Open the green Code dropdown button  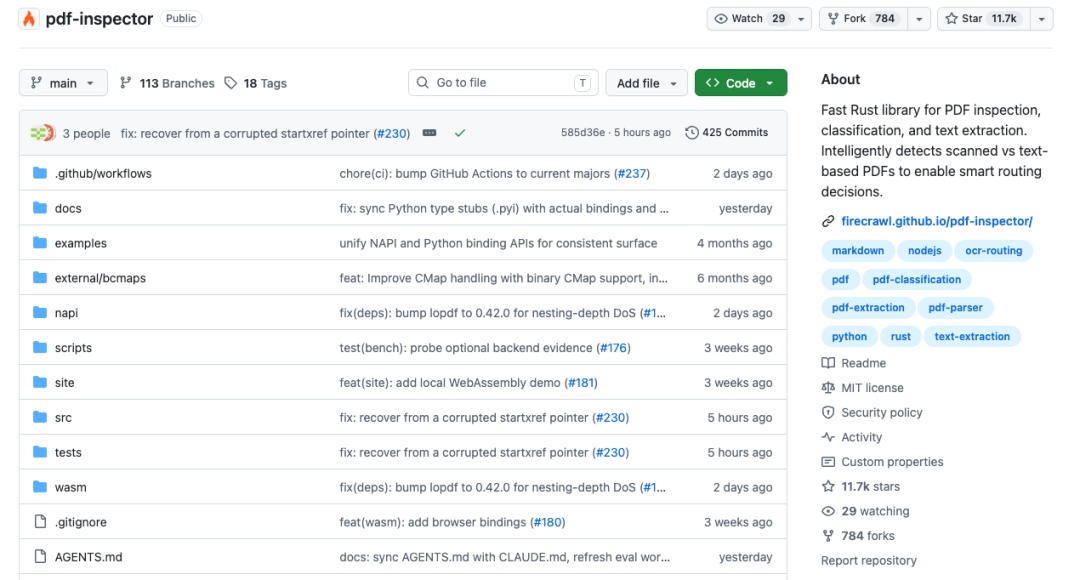pyautogui.click(x=740, y=83)
